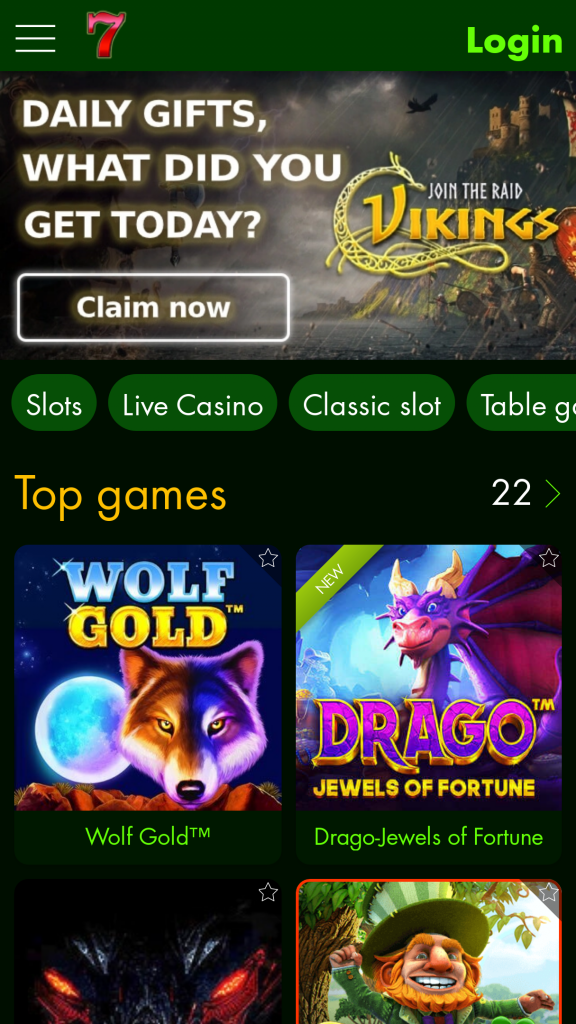The image size is (576, 1024).
Task: Choose the Classic slot category
Action: click(x=372, y=403)
